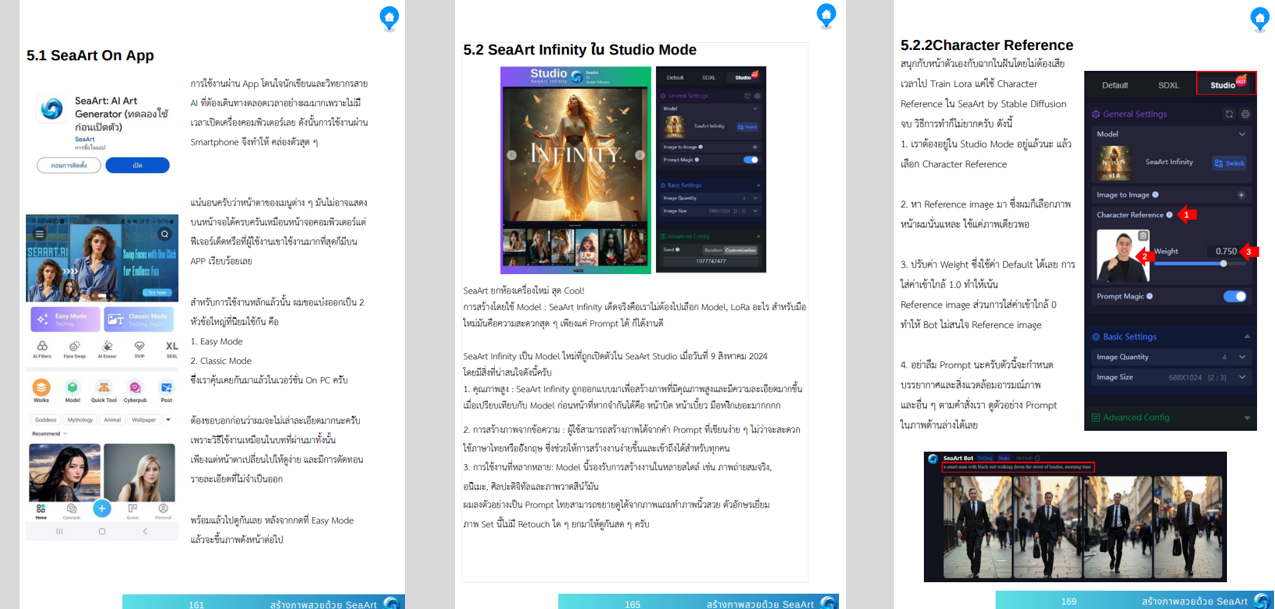Select the Mythology category tag
The width and height of the screenshot is (1275, 609).
click(80, 420)
